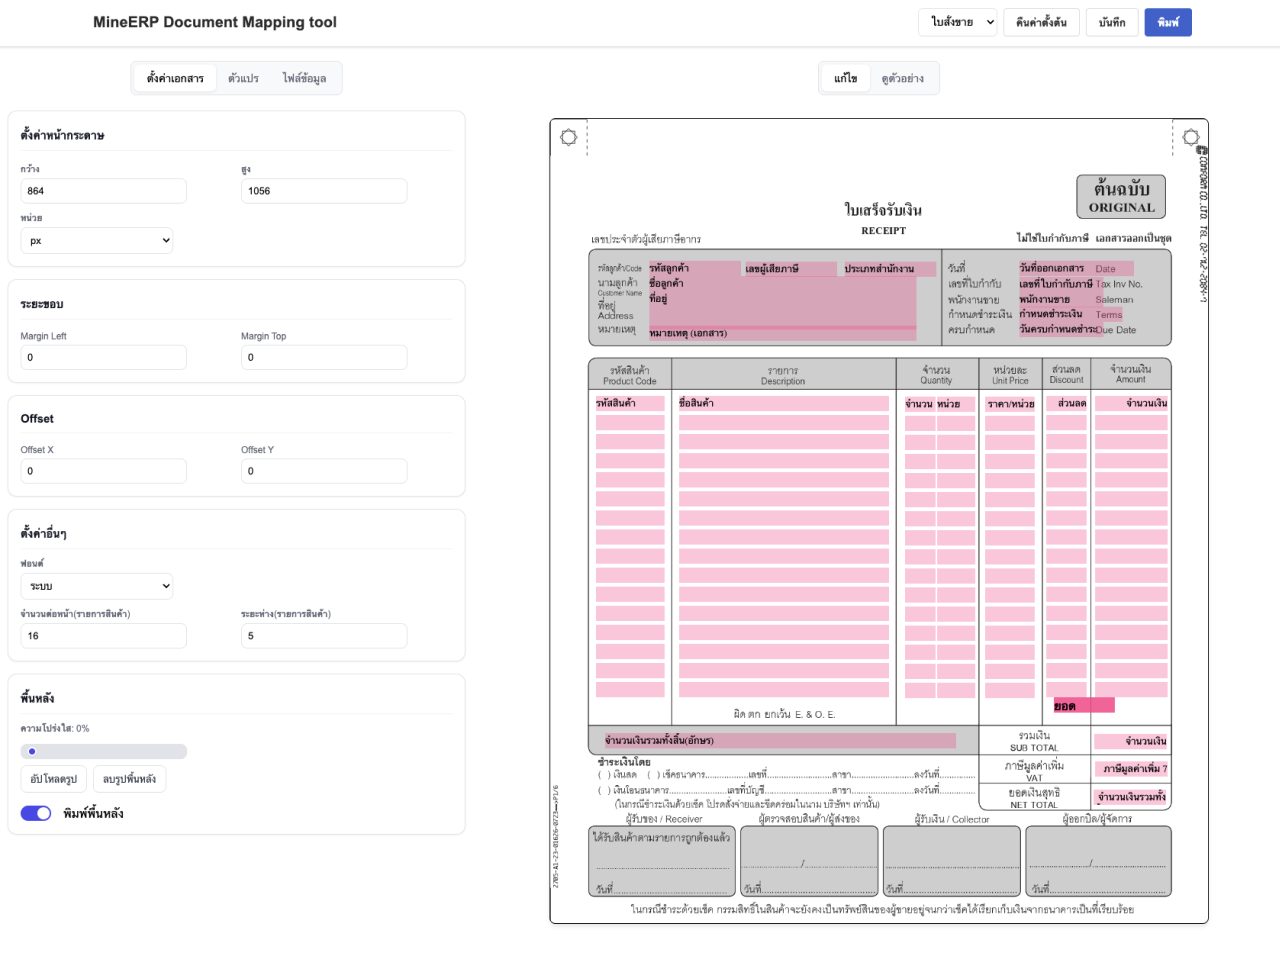Select the dark pink ยอด field on receipt
Screen dimensions: 1280x956
1083,706
